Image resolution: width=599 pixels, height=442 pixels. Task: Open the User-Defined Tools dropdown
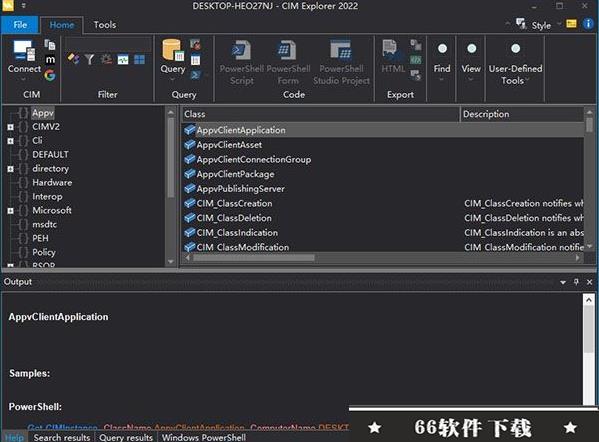527,80
